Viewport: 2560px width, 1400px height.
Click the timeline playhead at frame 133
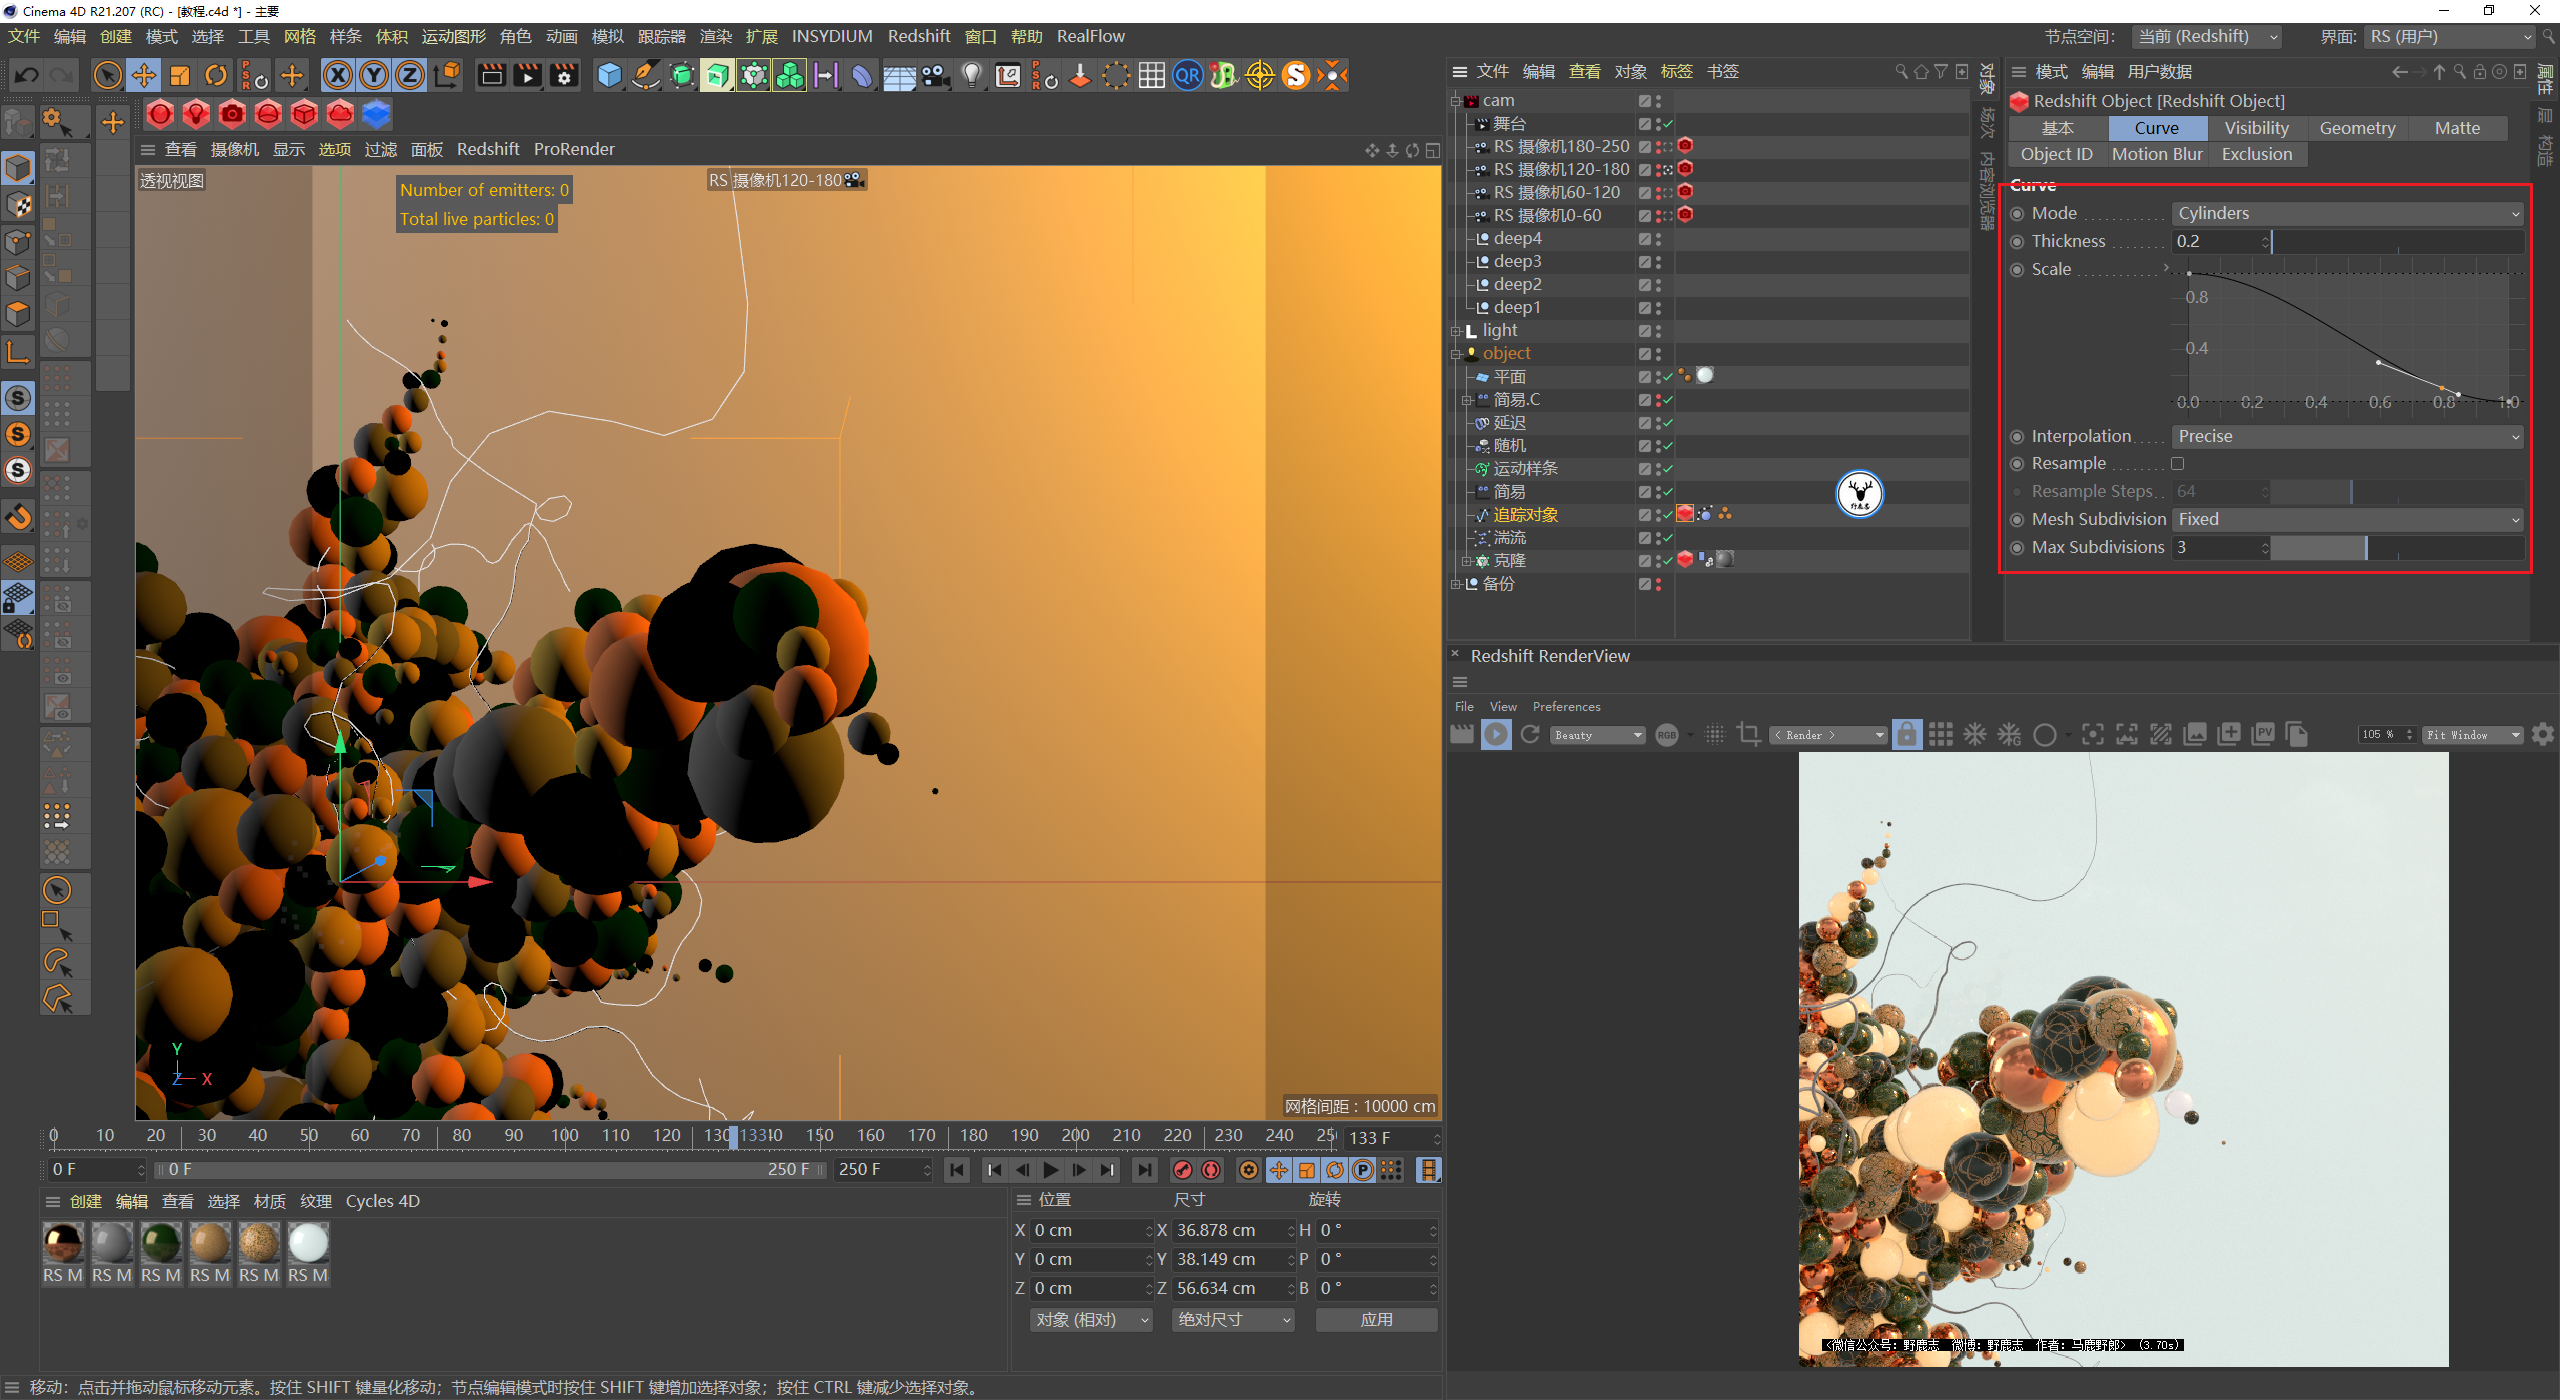coord(733,1136)
